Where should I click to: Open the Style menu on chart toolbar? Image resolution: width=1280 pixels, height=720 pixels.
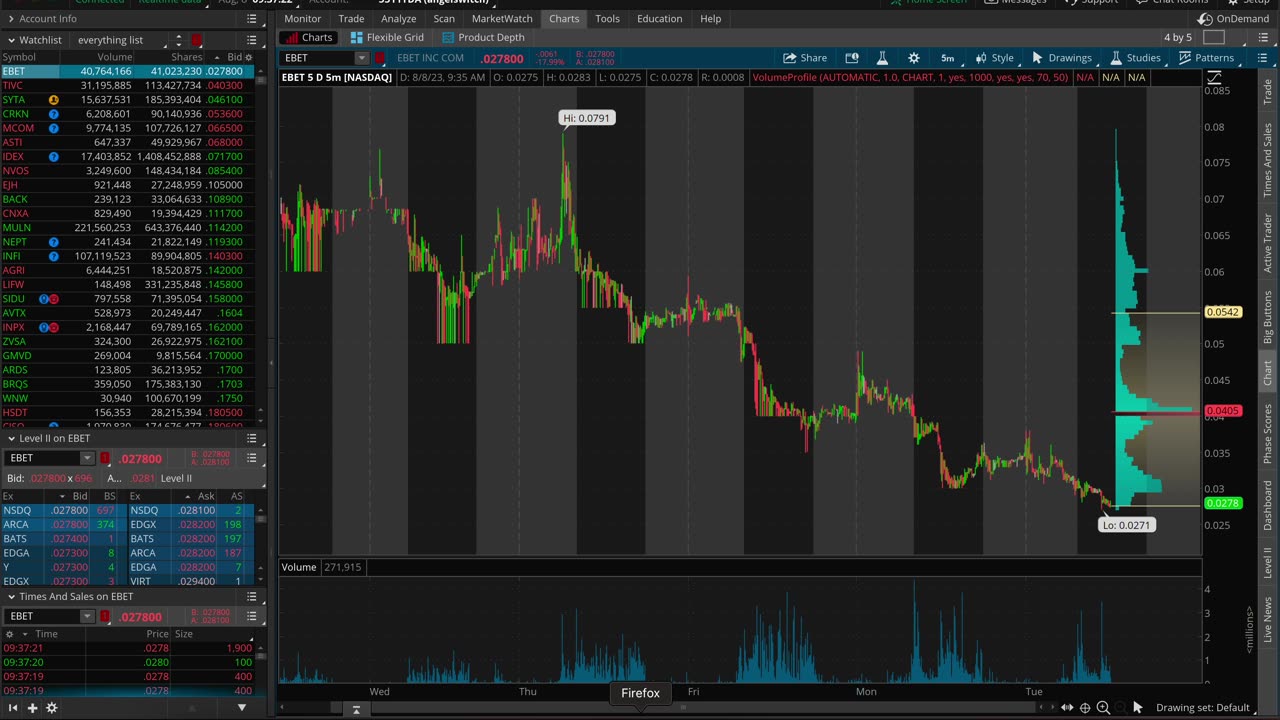(994, 58)
